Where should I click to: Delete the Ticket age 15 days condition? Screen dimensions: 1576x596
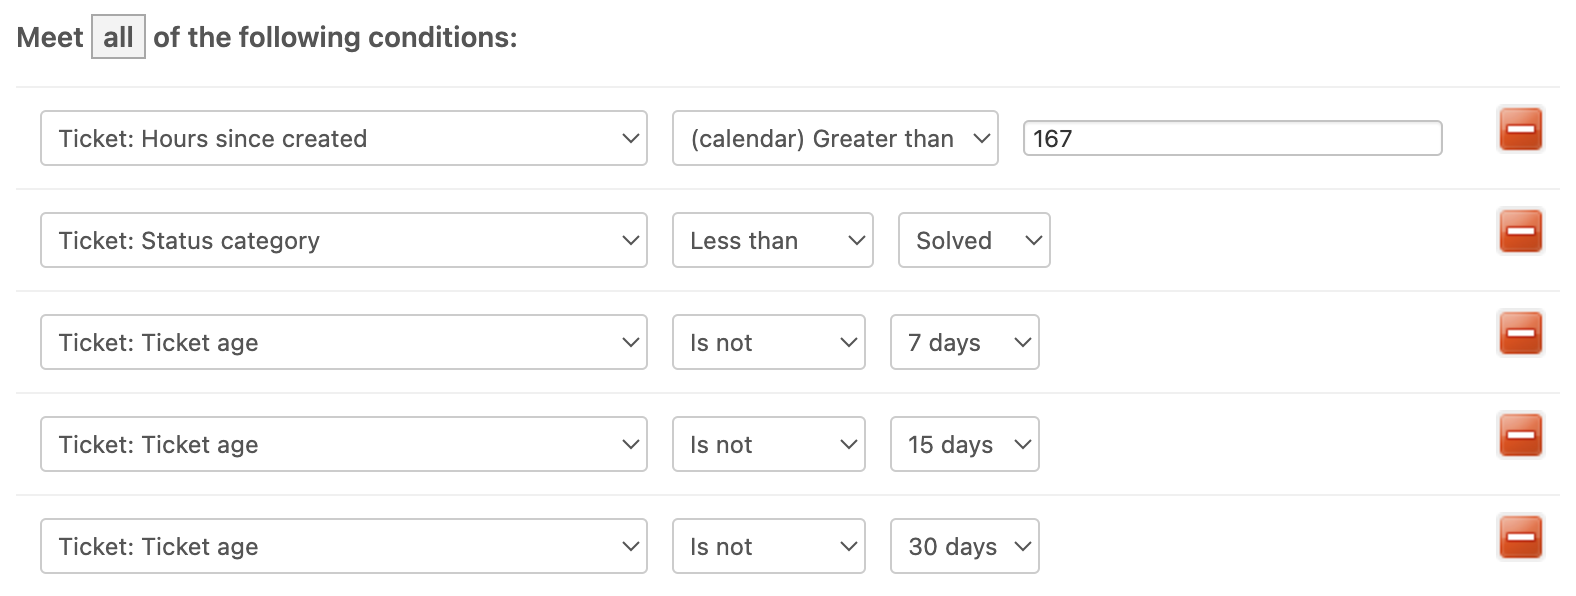coord(1520,436)
